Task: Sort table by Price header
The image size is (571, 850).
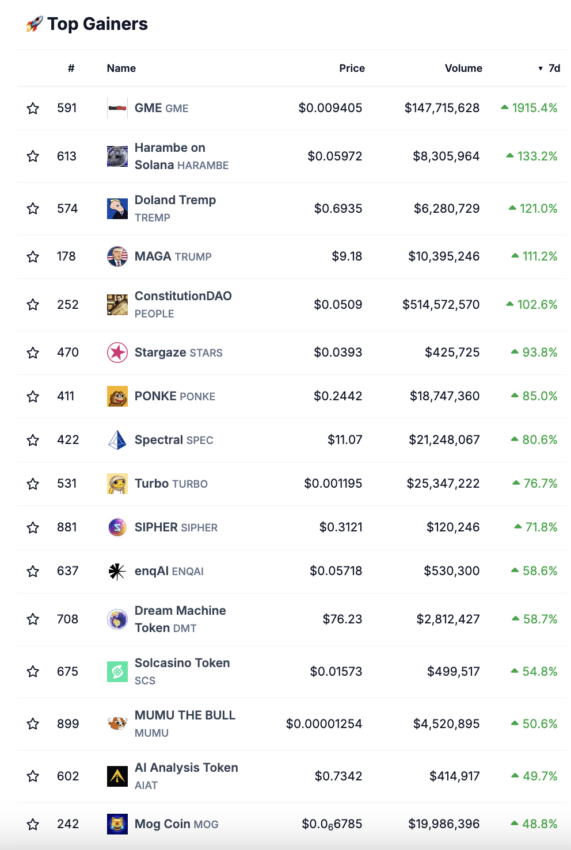Action: [352, 68]
